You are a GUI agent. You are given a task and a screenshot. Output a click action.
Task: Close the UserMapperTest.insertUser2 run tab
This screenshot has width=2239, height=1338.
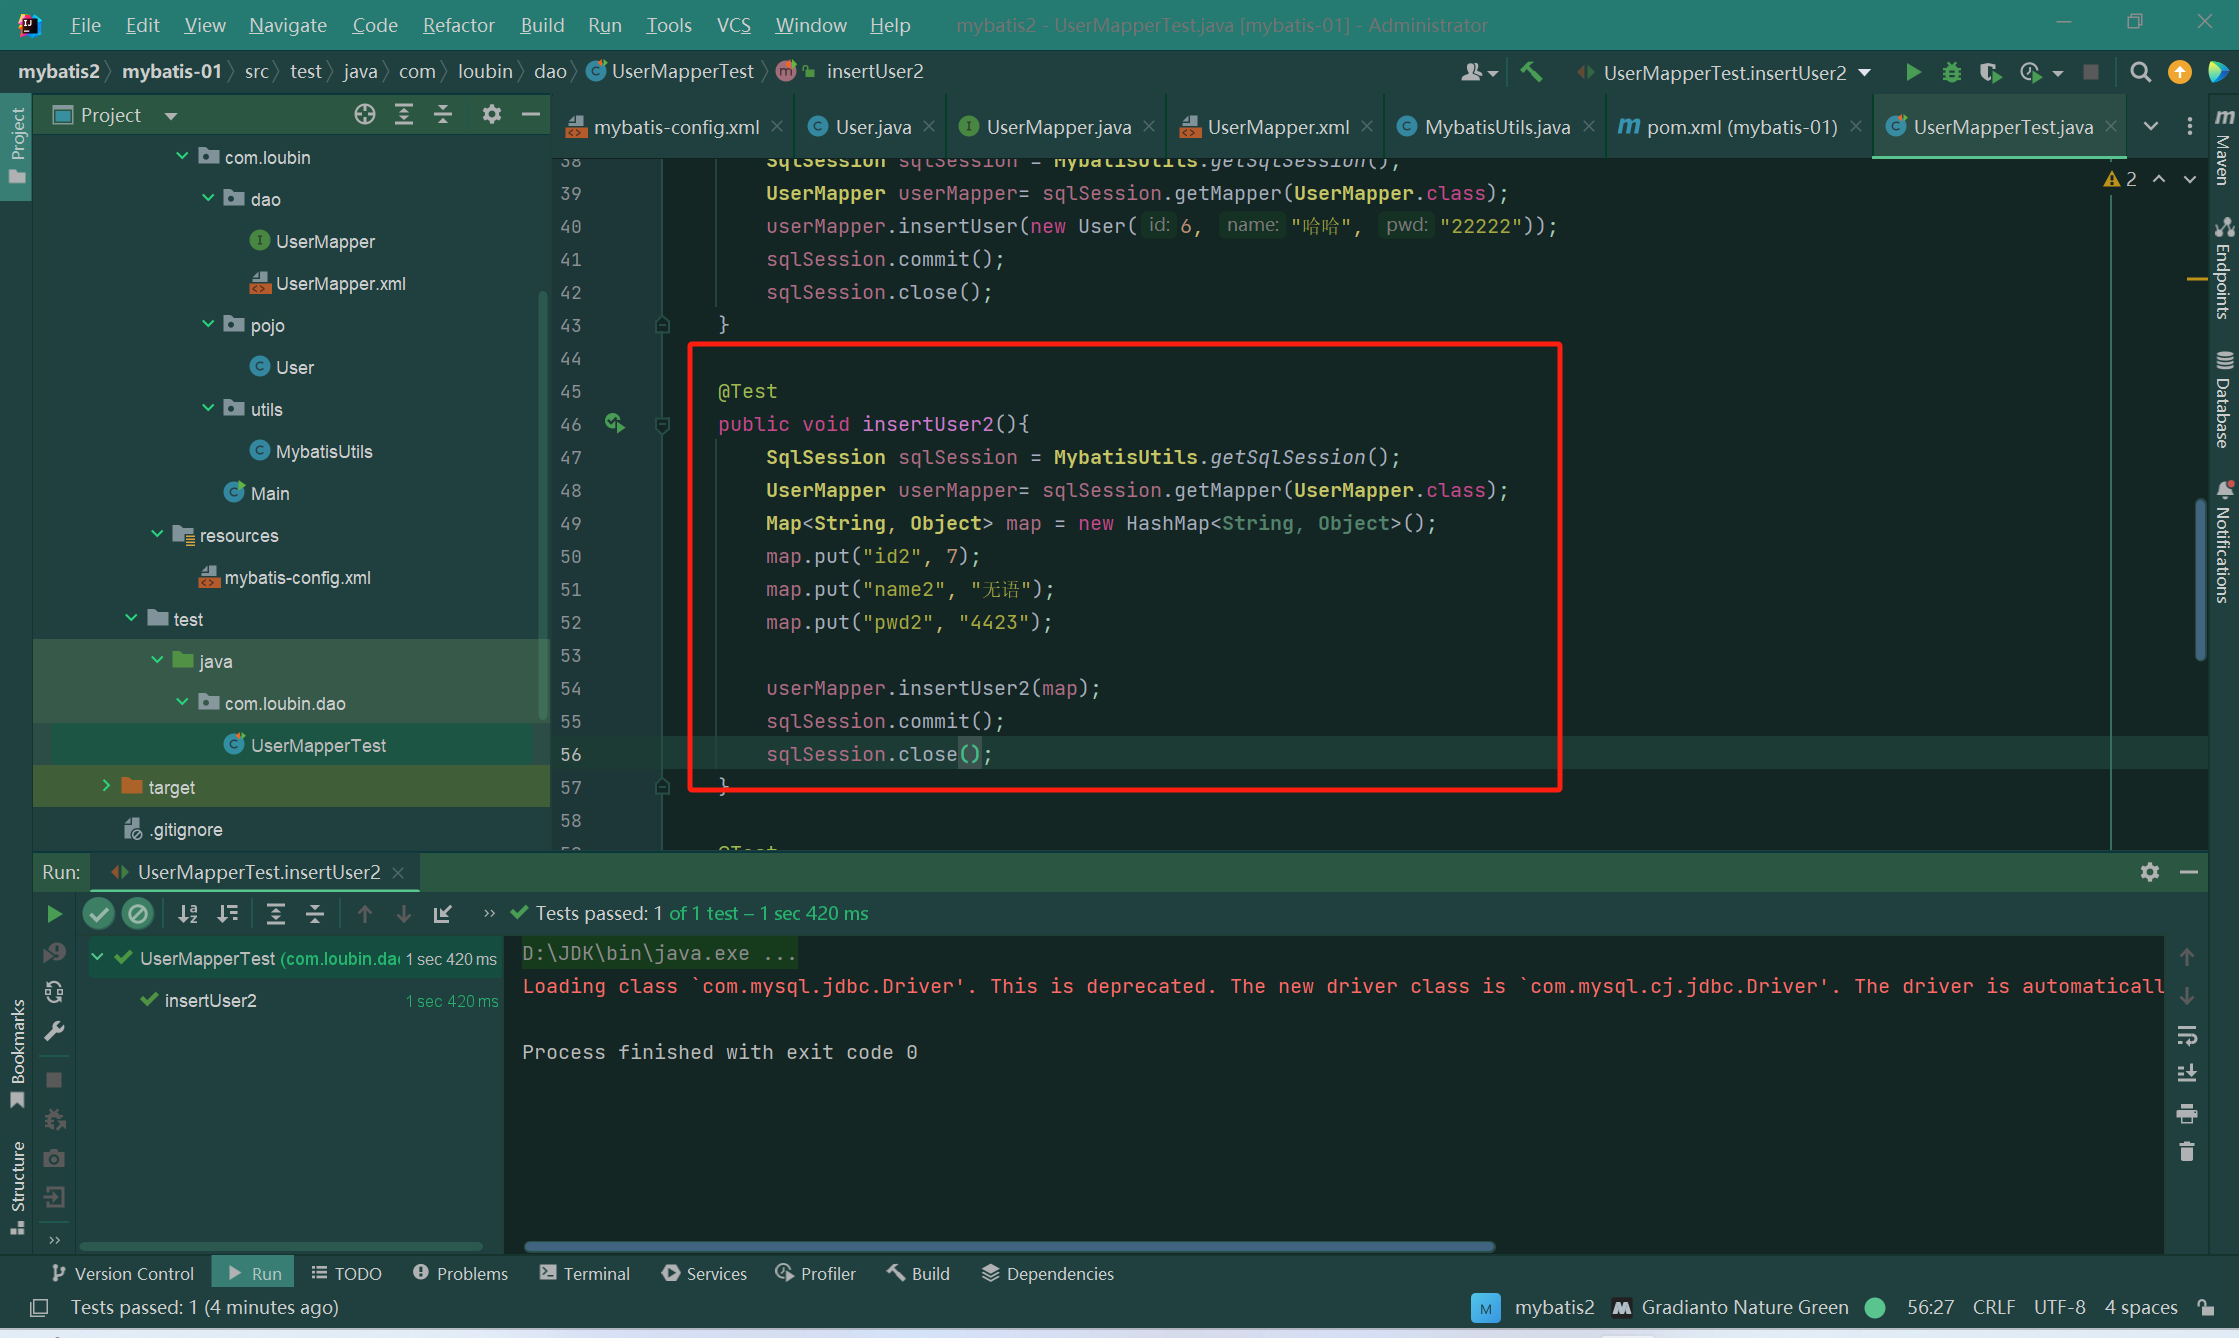(398, 873)
